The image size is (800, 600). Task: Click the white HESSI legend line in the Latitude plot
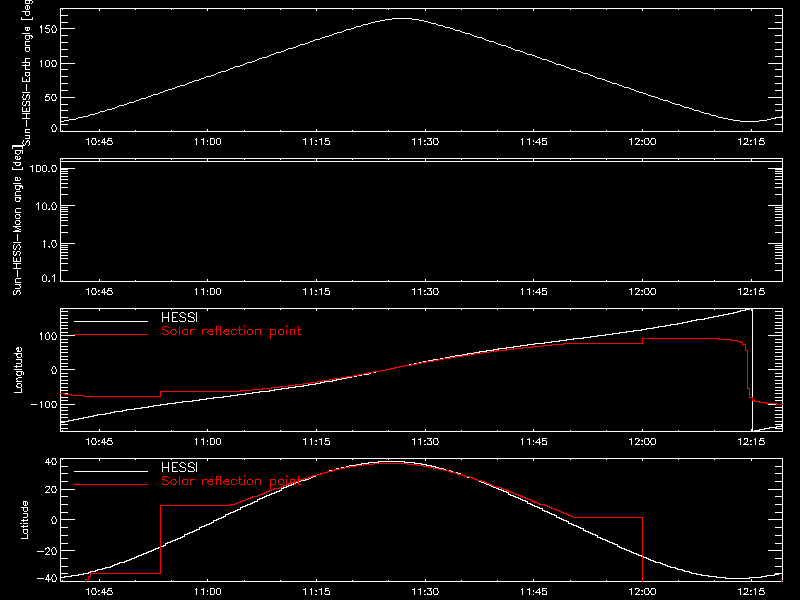(x=111, y=471)
